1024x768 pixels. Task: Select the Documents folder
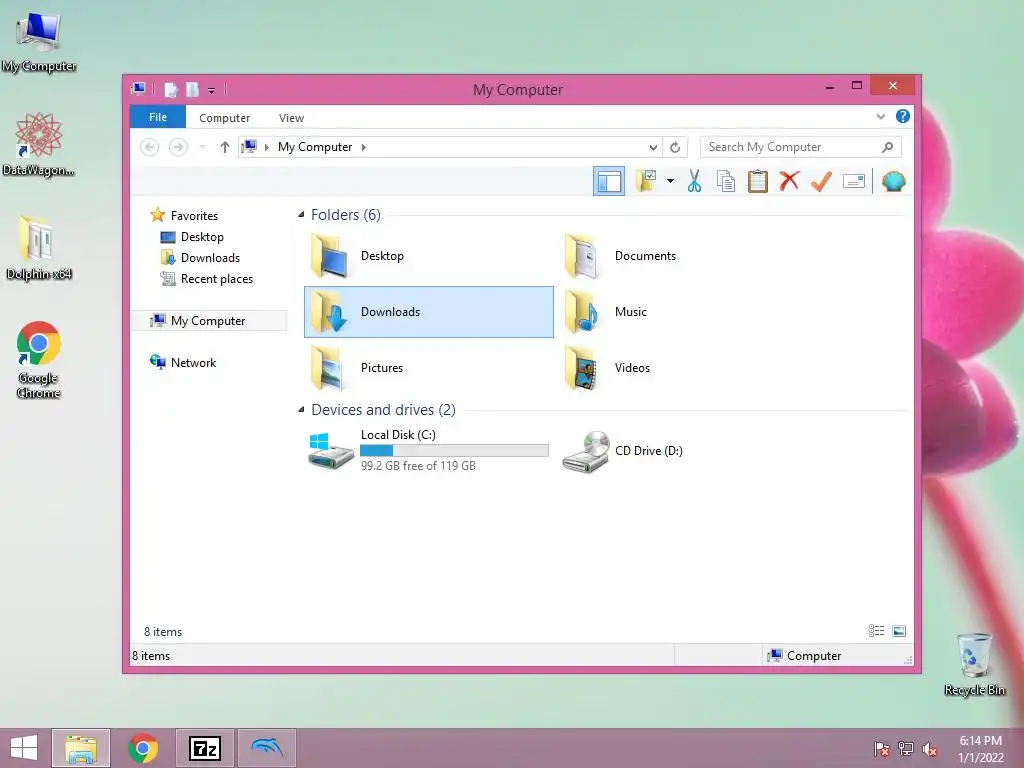tap(682, 256)
